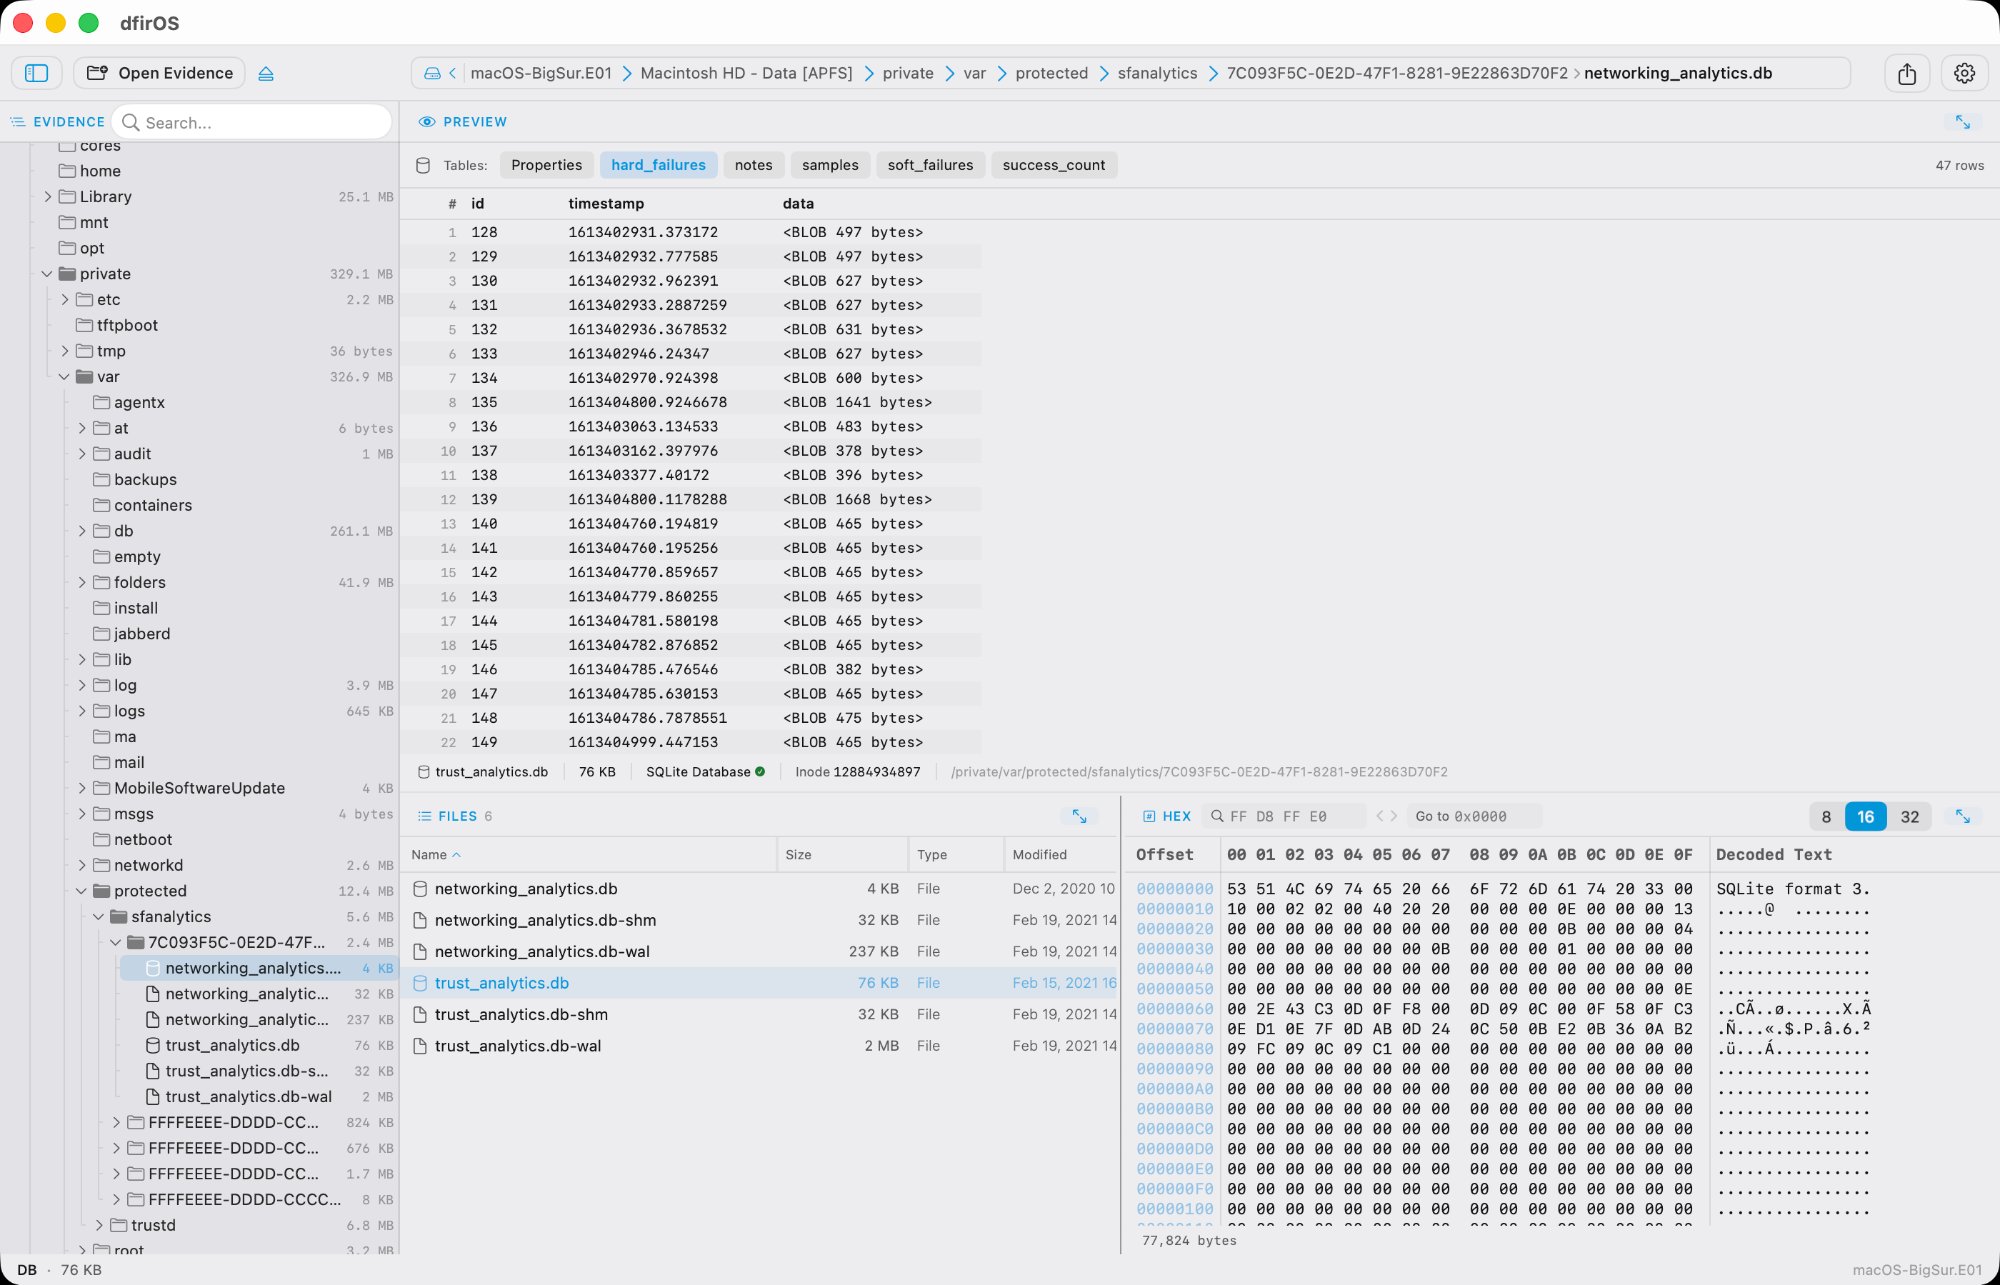Expand the trustd folder

point(99,1225)
